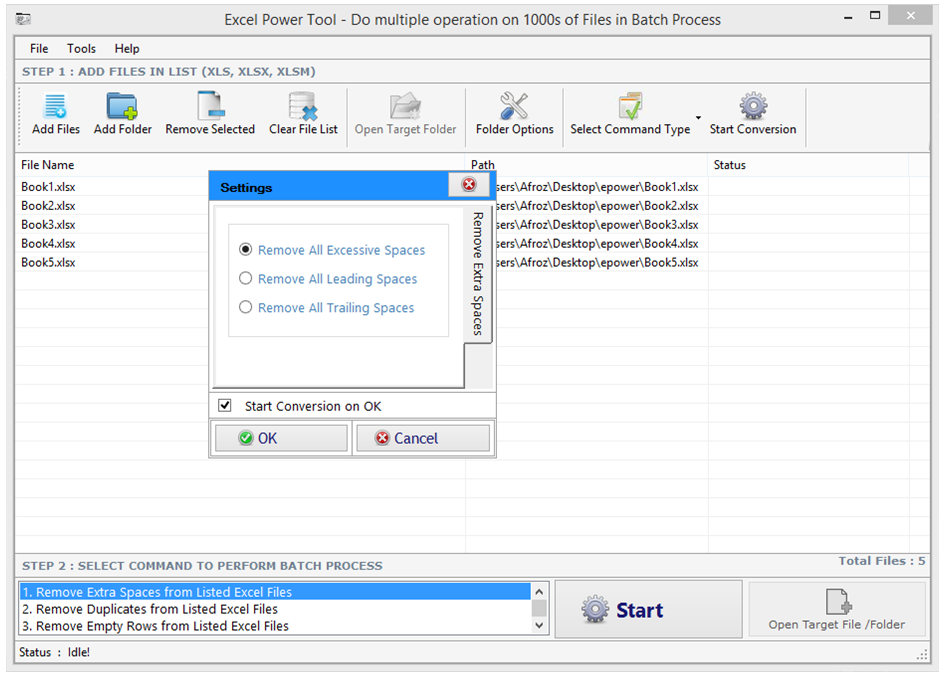Open the Tools menu
The width and height of the screenshot is (946, 677).
(x=81, y=48)
